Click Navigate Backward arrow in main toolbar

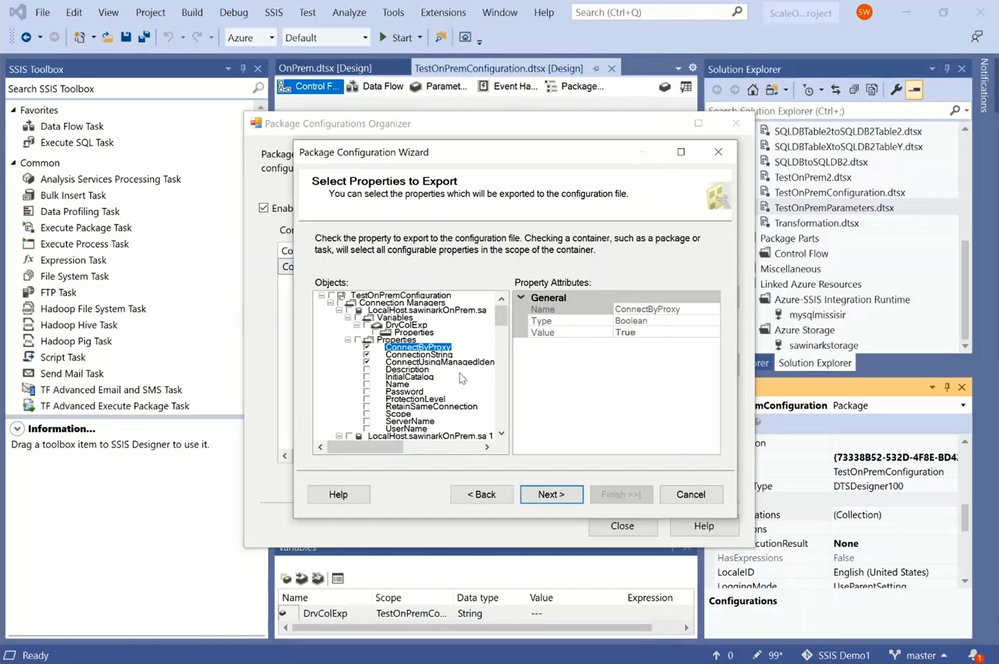26,38
